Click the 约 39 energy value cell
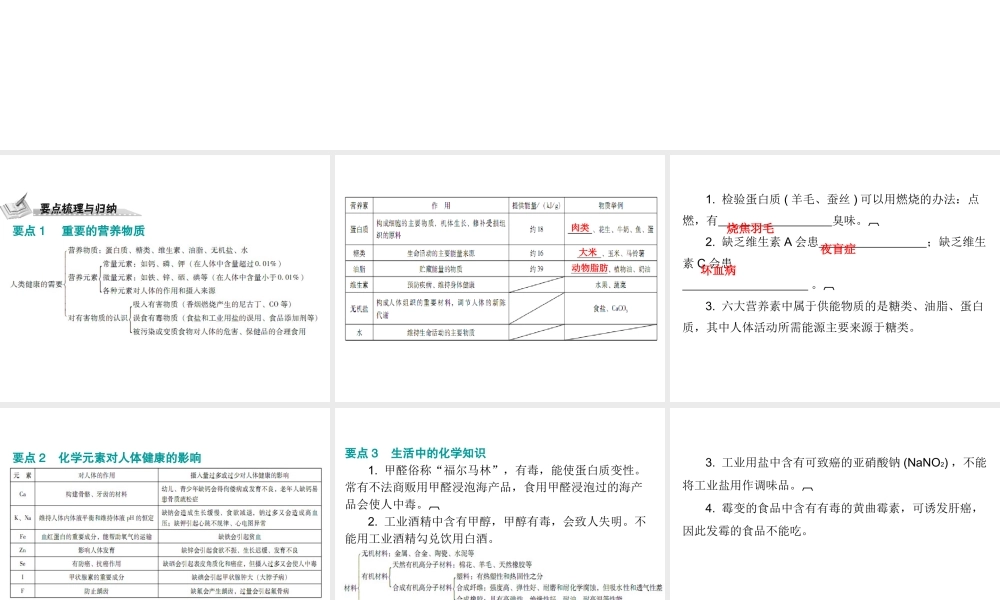 (x=536, y=269)
